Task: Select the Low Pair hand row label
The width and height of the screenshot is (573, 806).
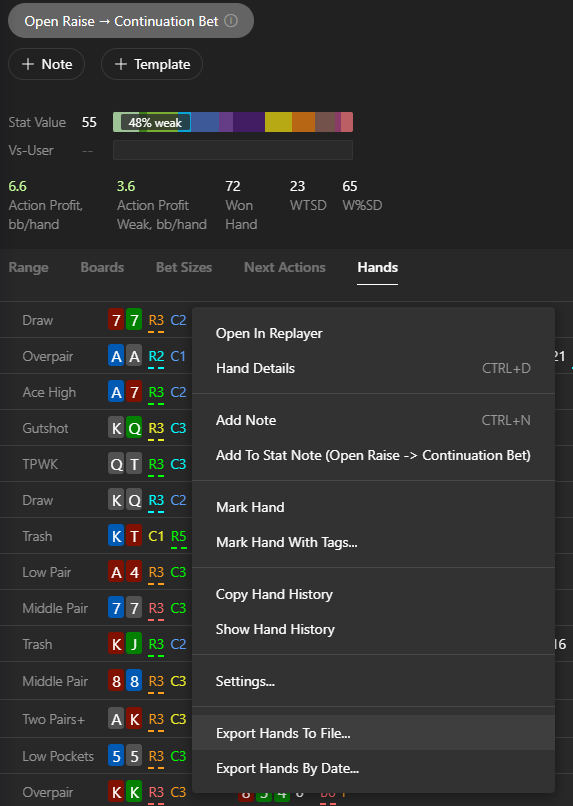Action: coord(46,572)
